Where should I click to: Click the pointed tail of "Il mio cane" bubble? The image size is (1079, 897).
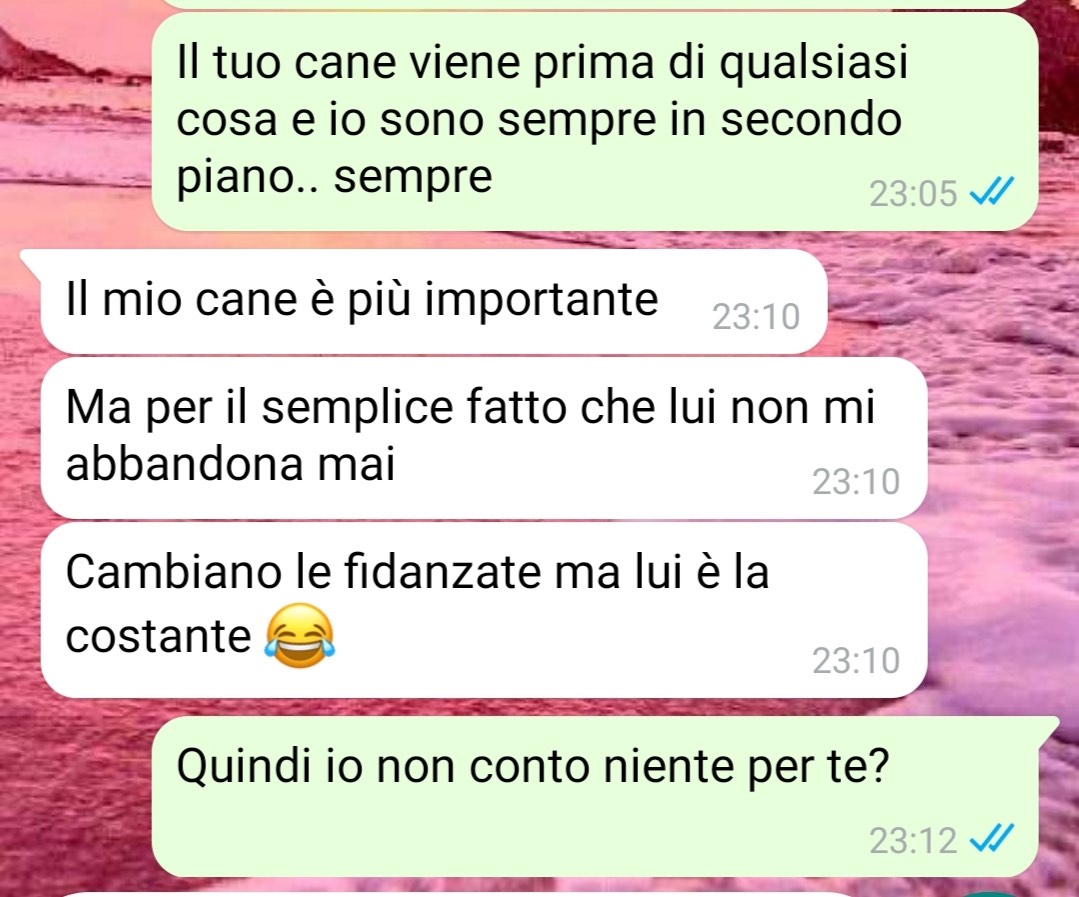click(32, 260)
